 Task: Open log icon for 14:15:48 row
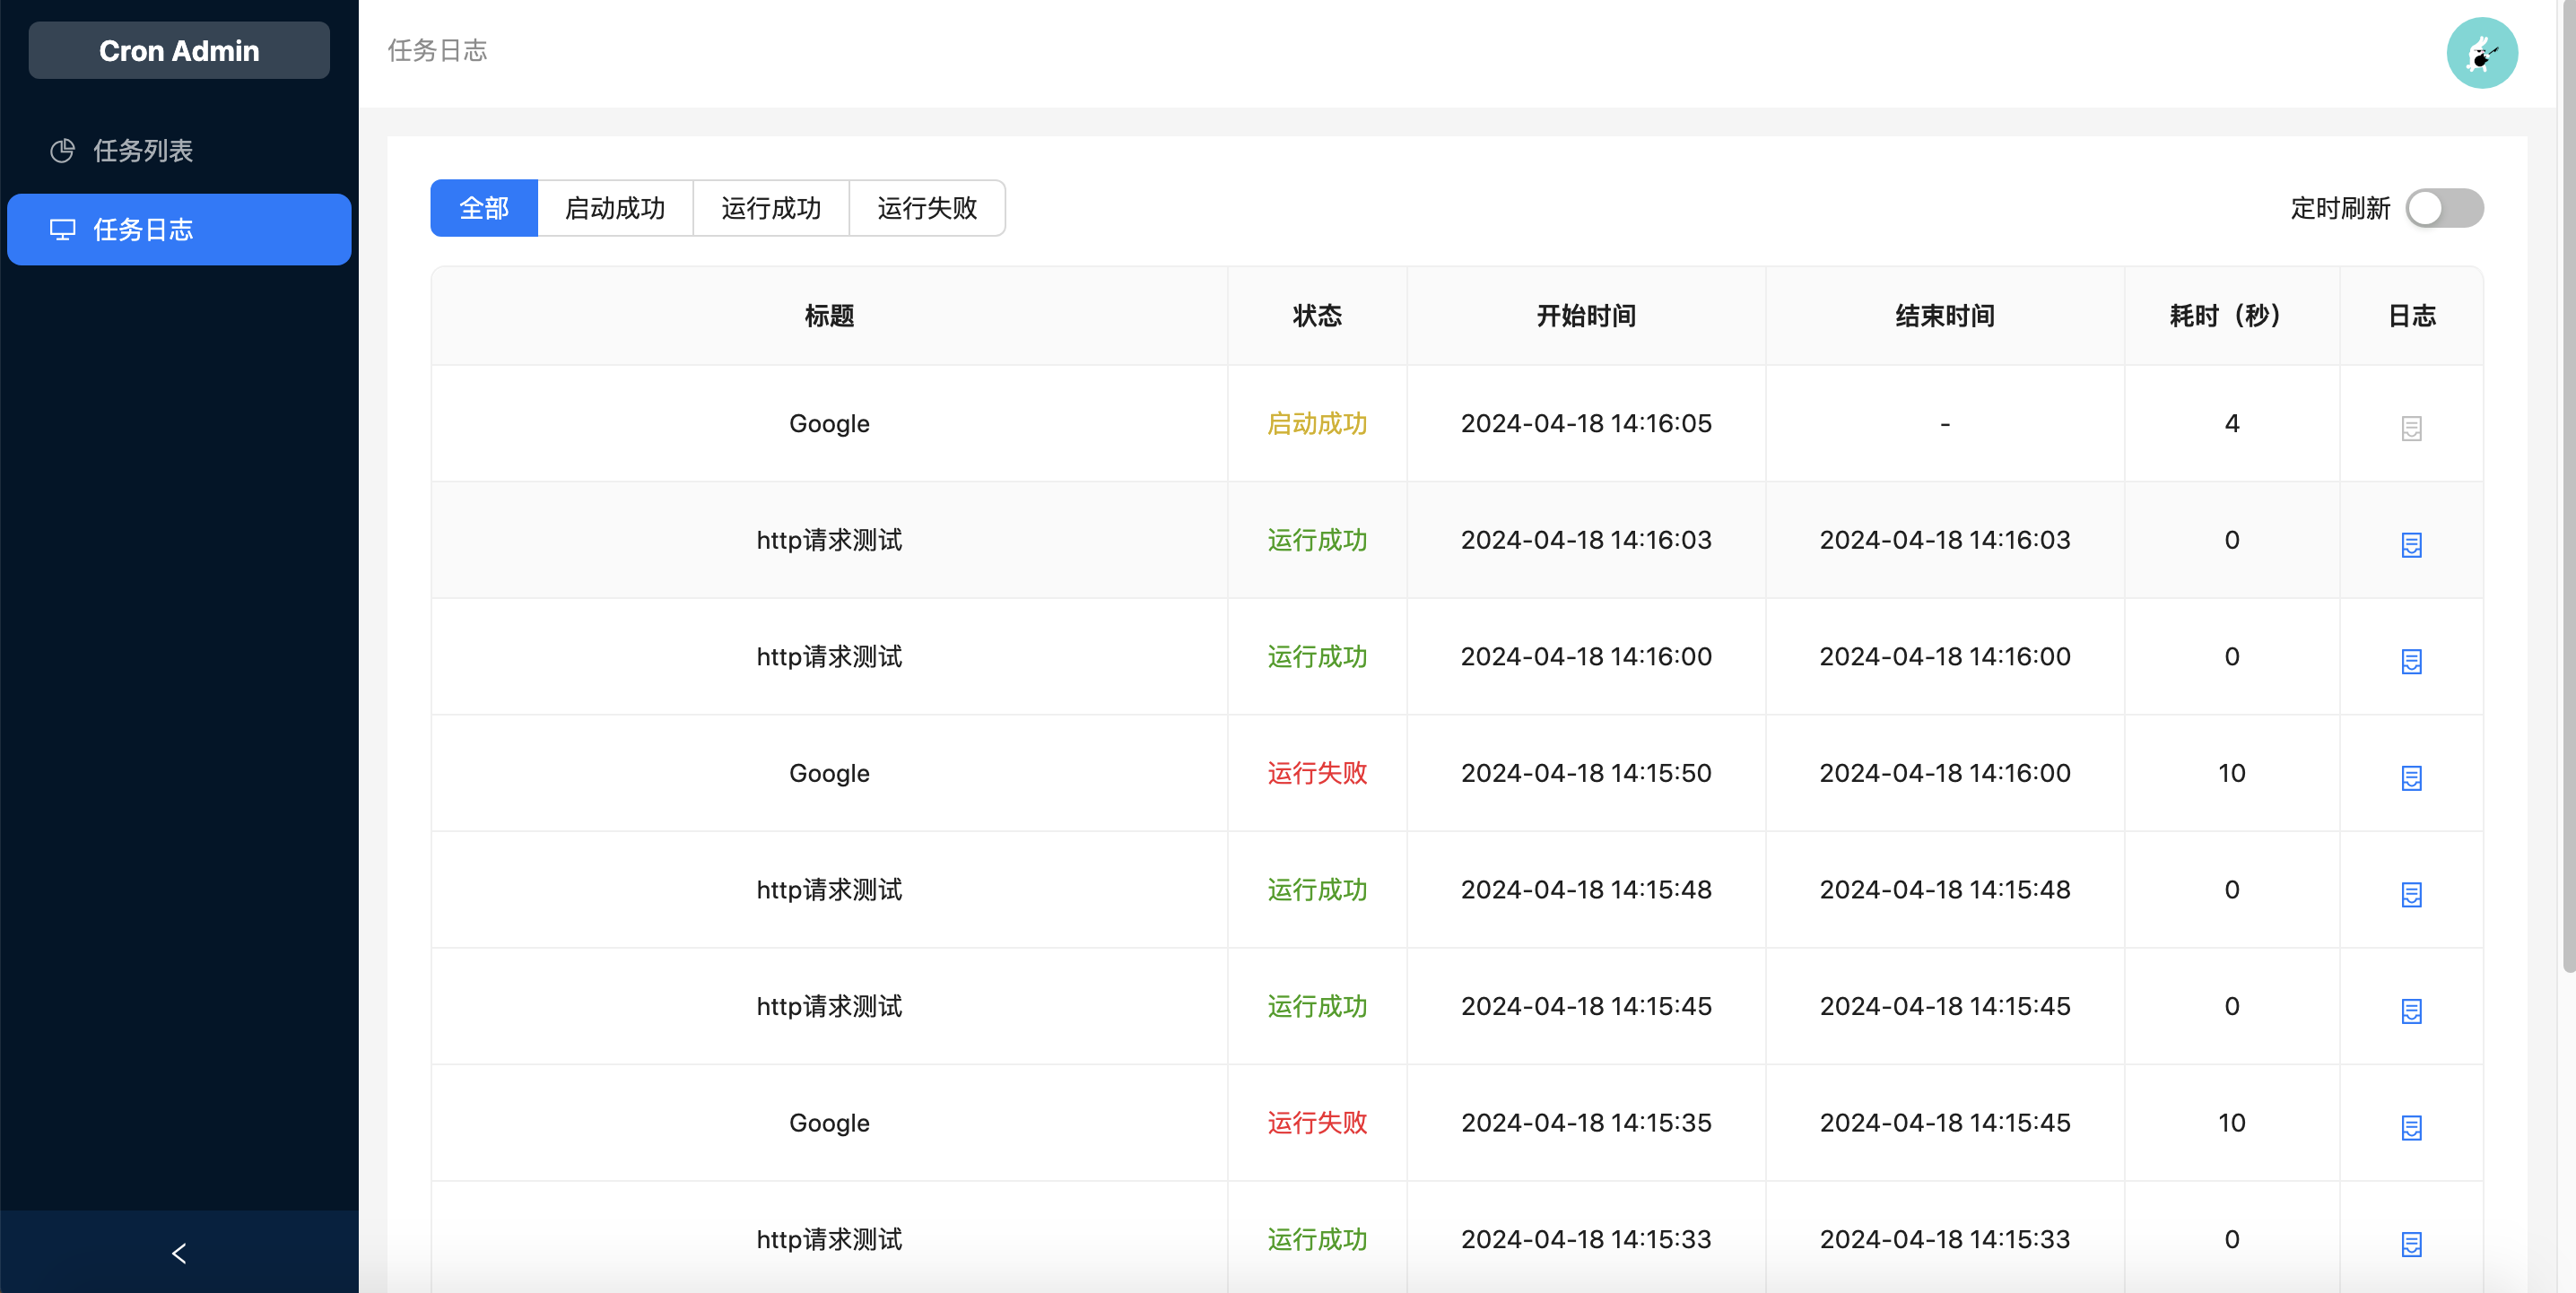tap(2410, 894)
